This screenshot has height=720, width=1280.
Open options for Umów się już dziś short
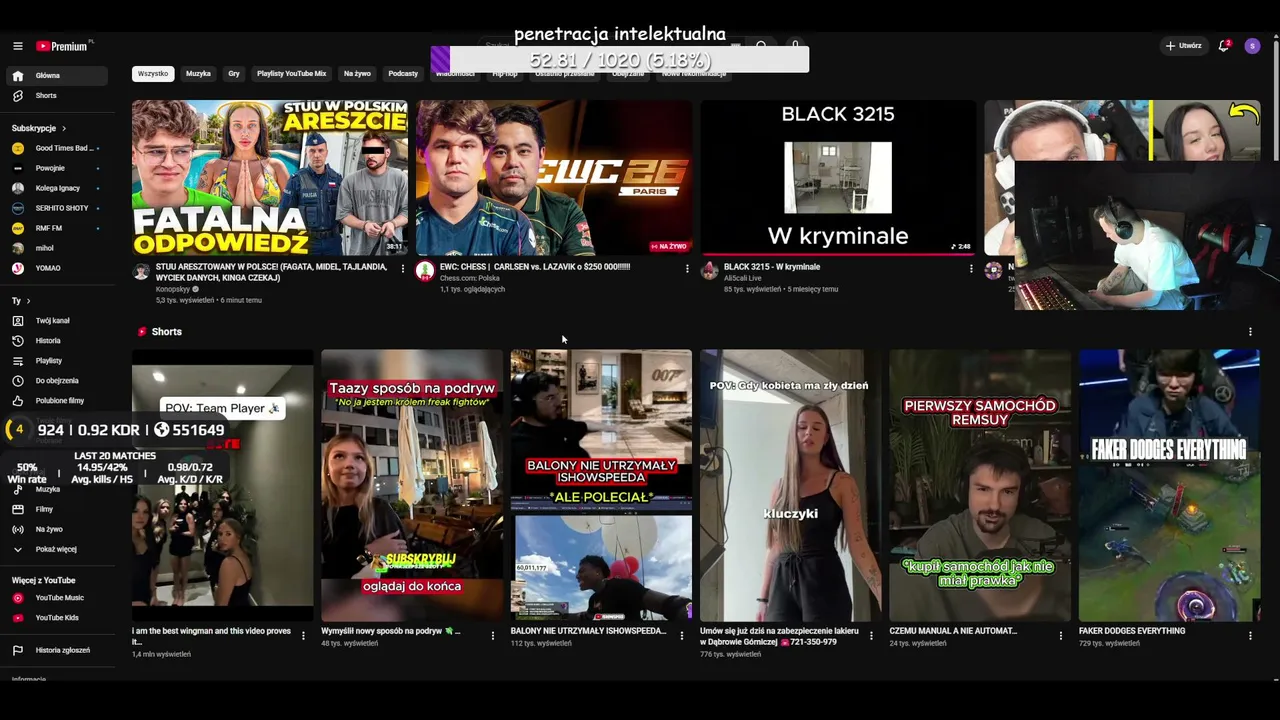pos(871,636)
